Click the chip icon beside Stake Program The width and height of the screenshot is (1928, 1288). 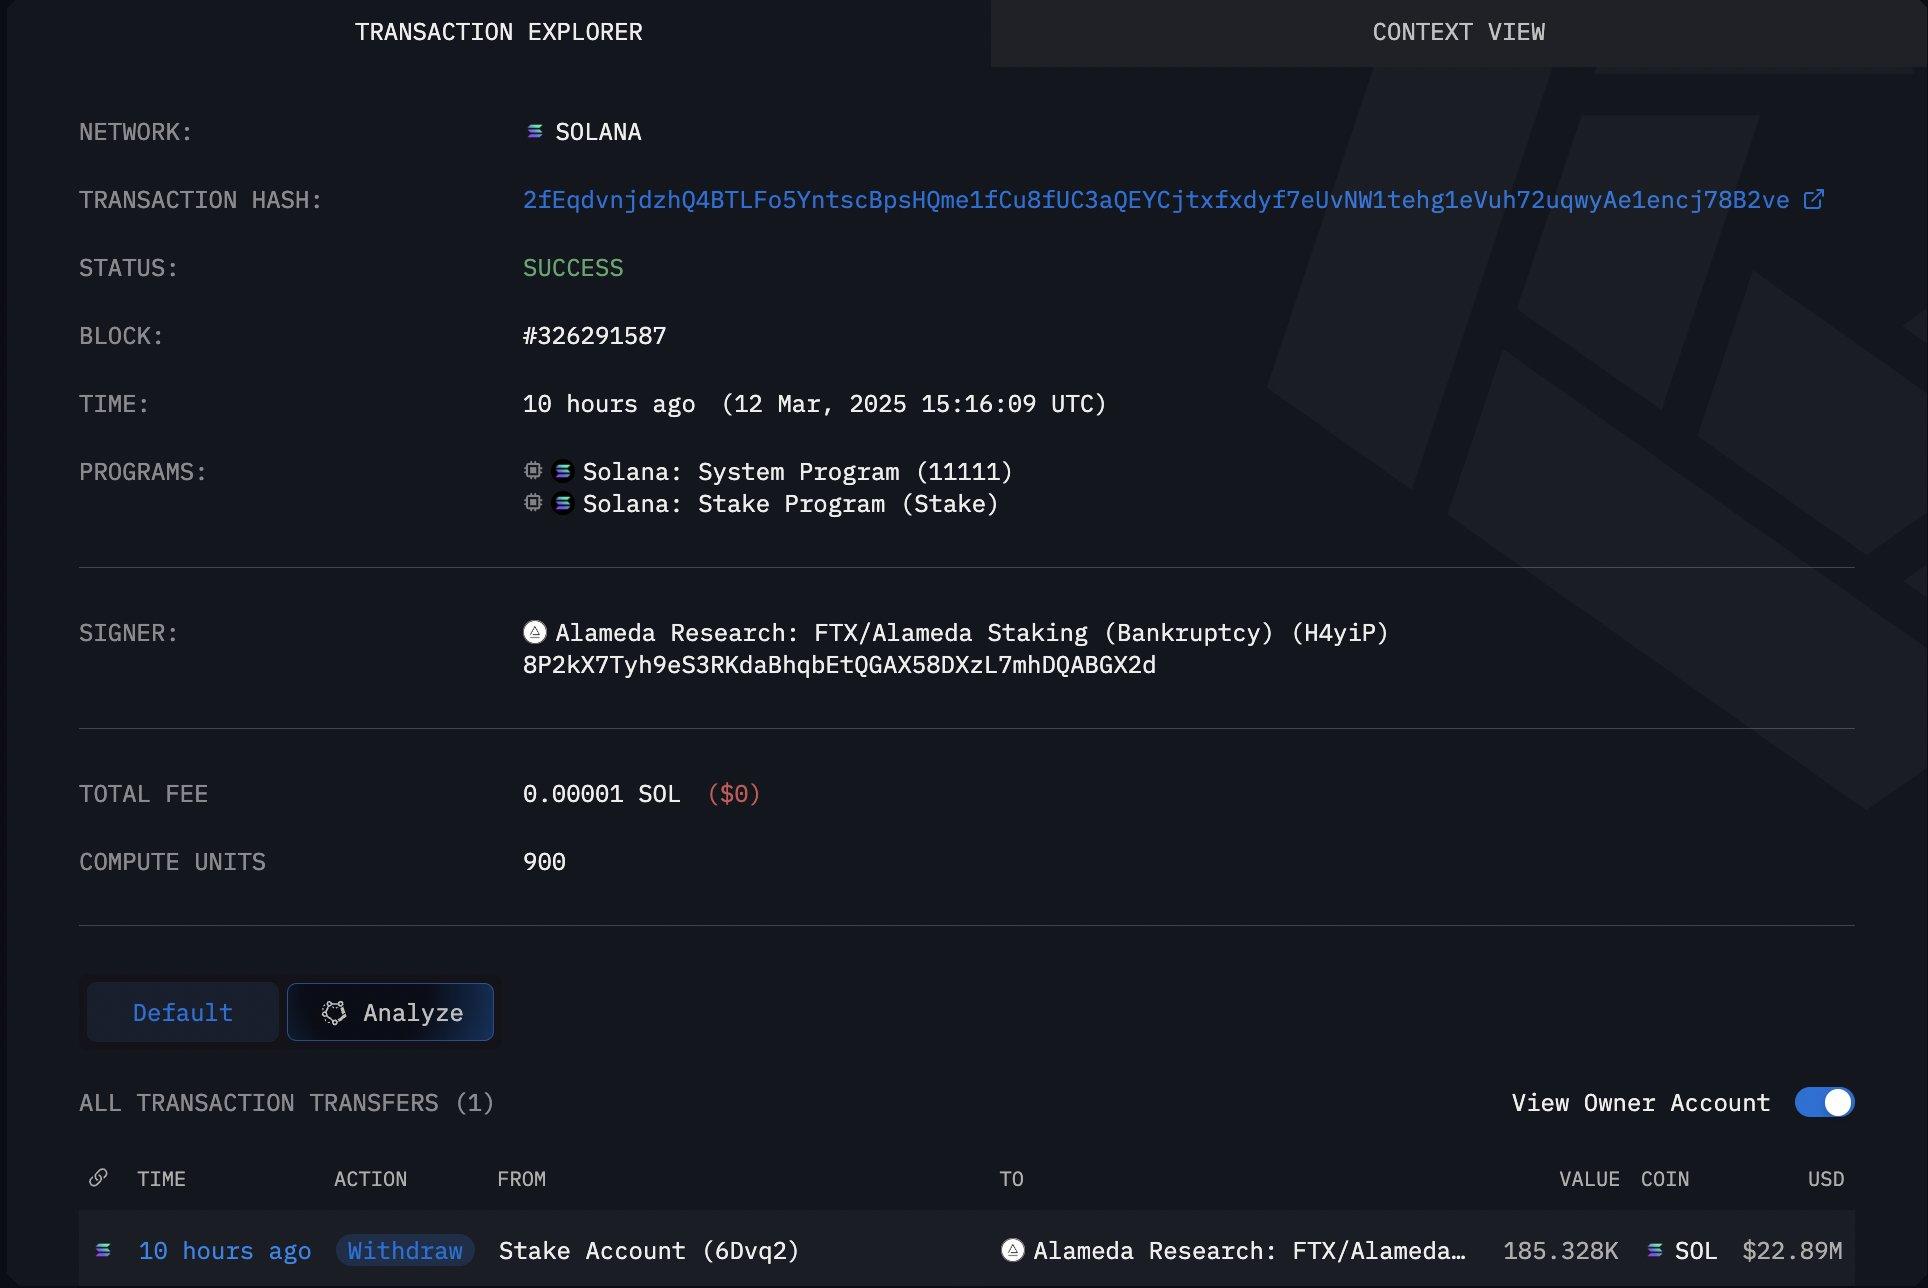coord(533,503)
